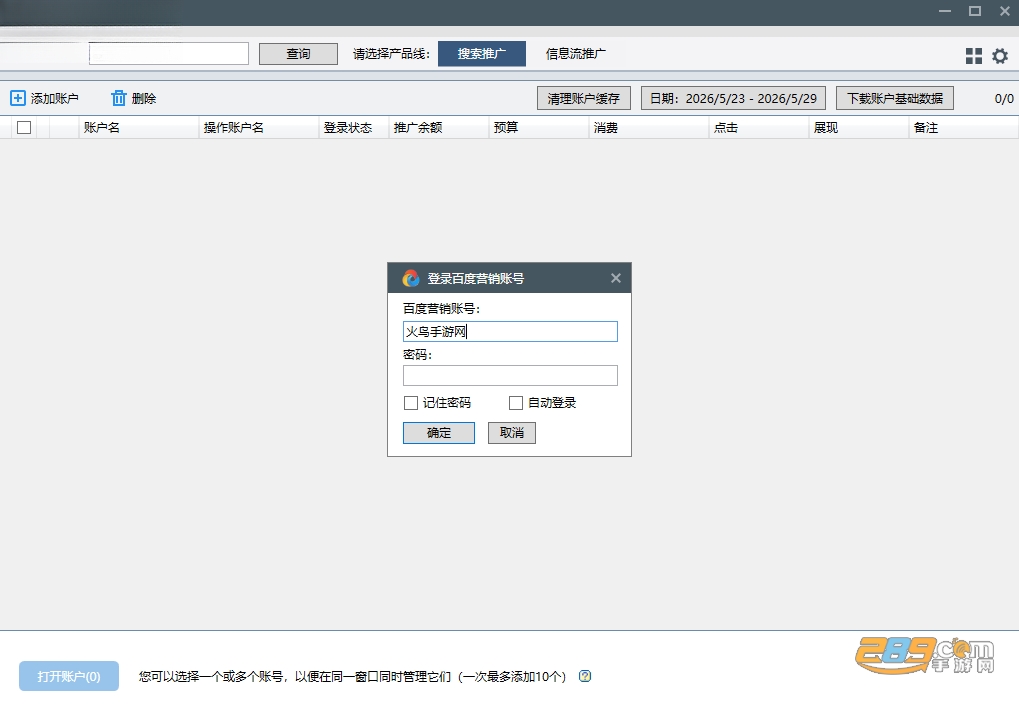Click the 0/0 account count text

(1003, 99)
